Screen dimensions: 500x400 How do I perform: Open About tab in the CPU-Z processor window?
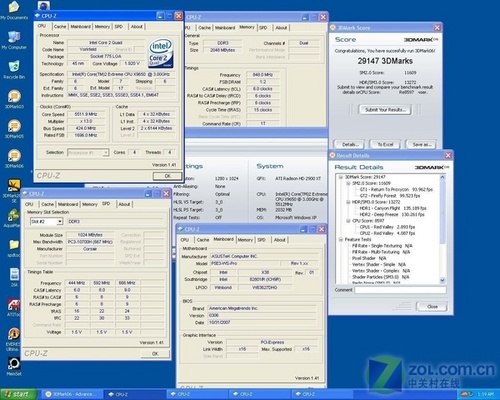[x=136, y=27]
